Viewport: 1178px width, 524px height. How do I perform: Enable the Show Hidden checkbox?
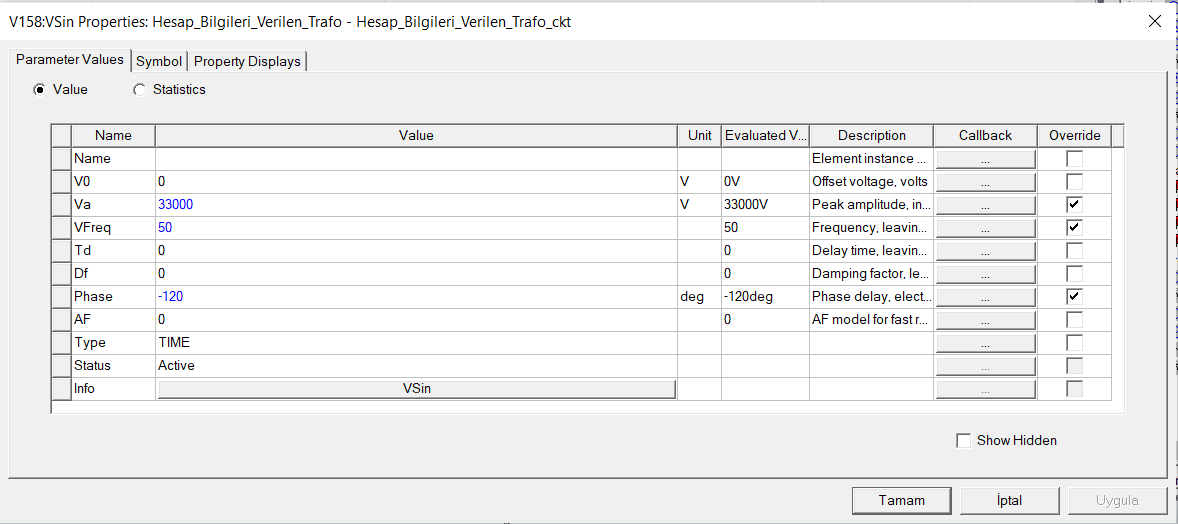(964, 441)
